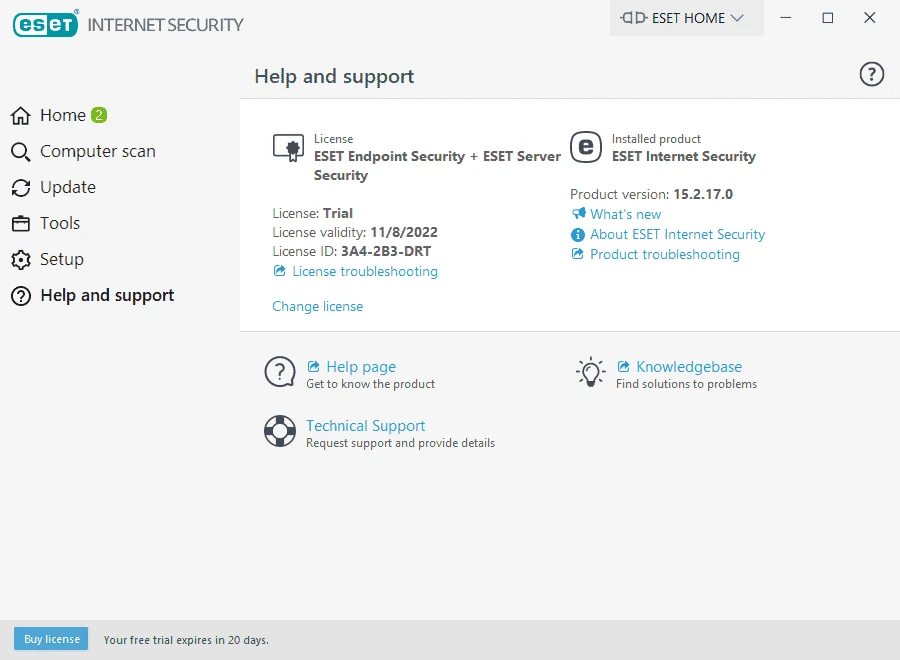Select Help and support in sidebar
This screenshot has height=660, width=900.
(x=107, y=296)
